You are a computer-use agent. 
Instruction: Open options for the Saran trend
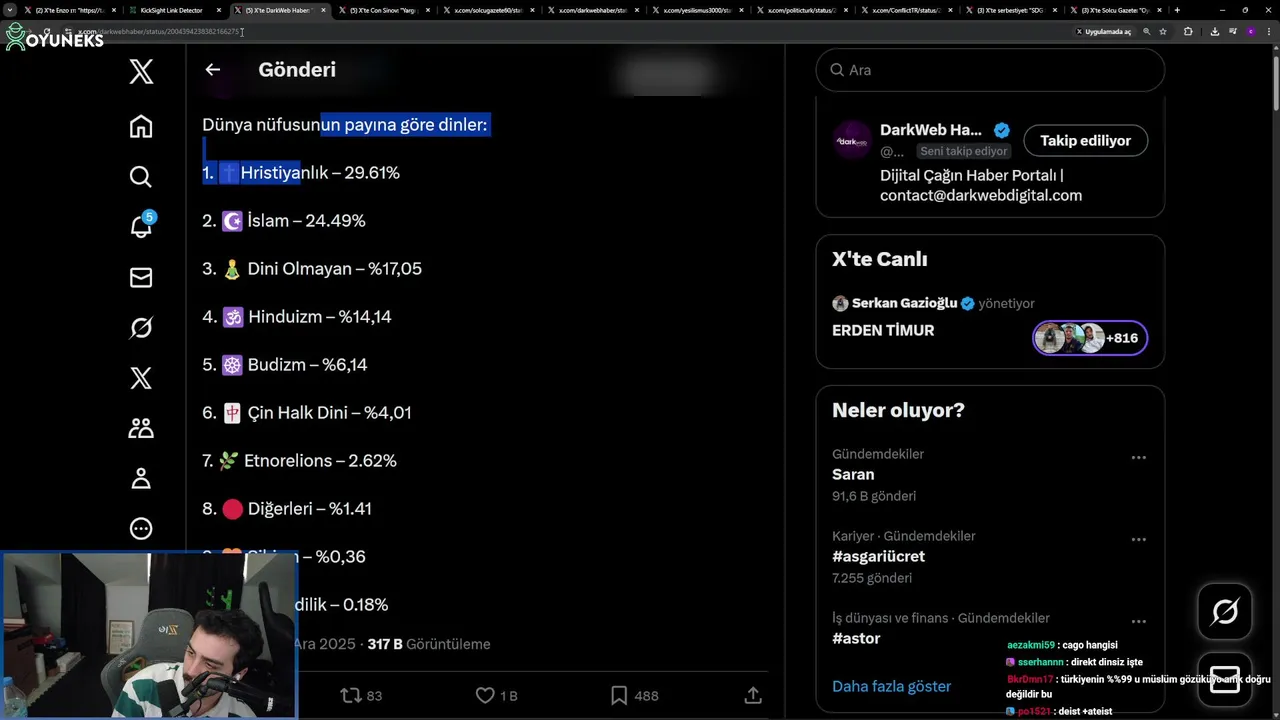1138,458
